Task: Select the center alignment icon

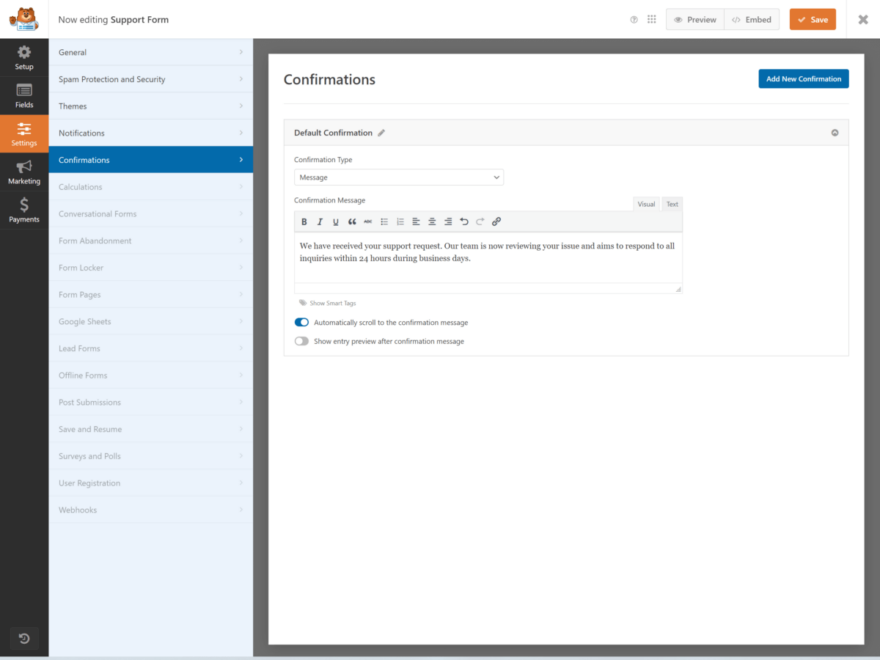Action: [431, 221]
